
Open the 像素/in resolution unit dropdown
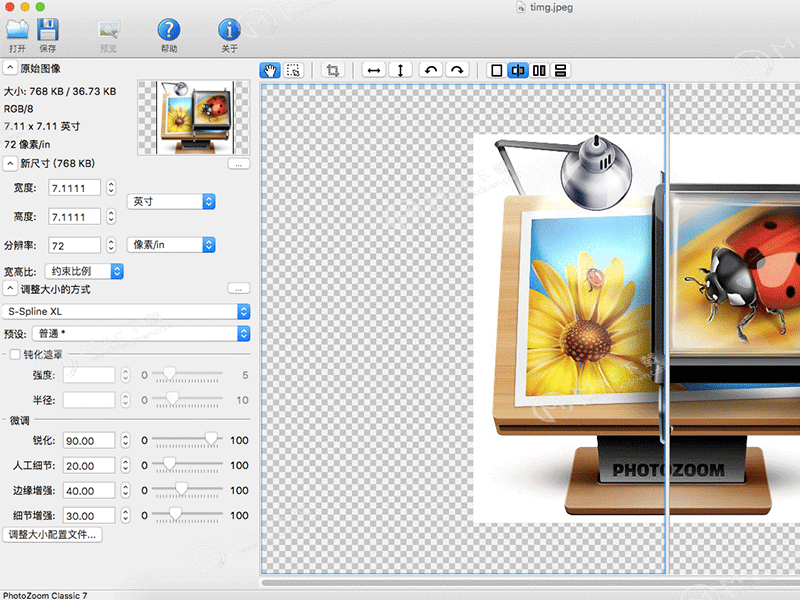pyautogui.click(x=171, y=245)
